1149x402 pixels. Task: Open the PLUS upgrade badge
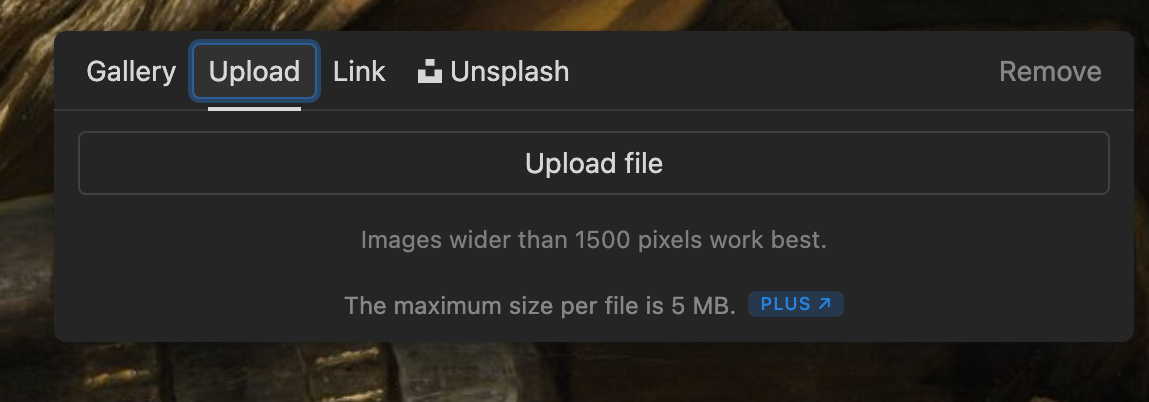pos(796,304)
